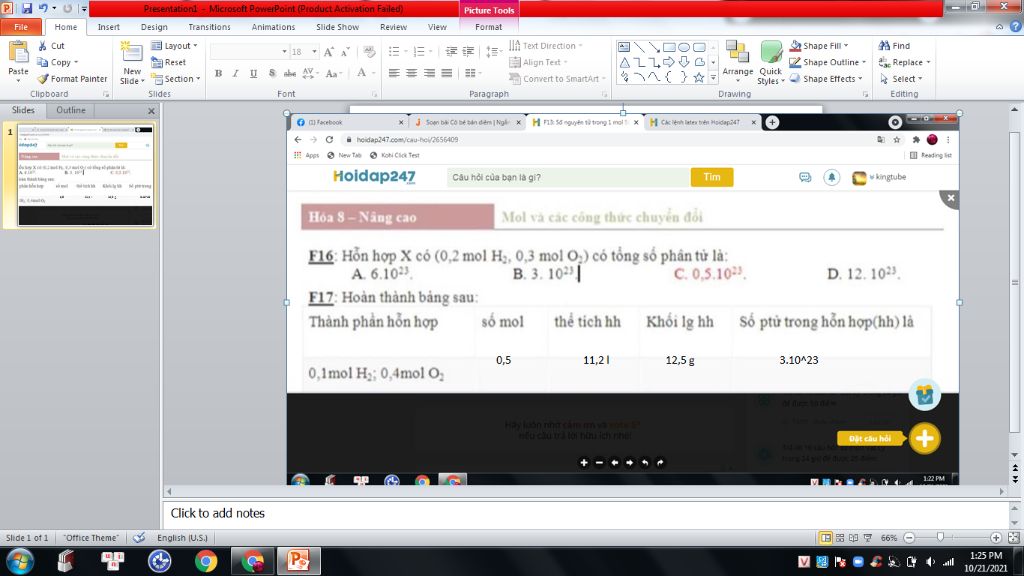Switch to Slide Sorter view
This screenshot has height=576, width=1024.
click(x=840, y=537)
